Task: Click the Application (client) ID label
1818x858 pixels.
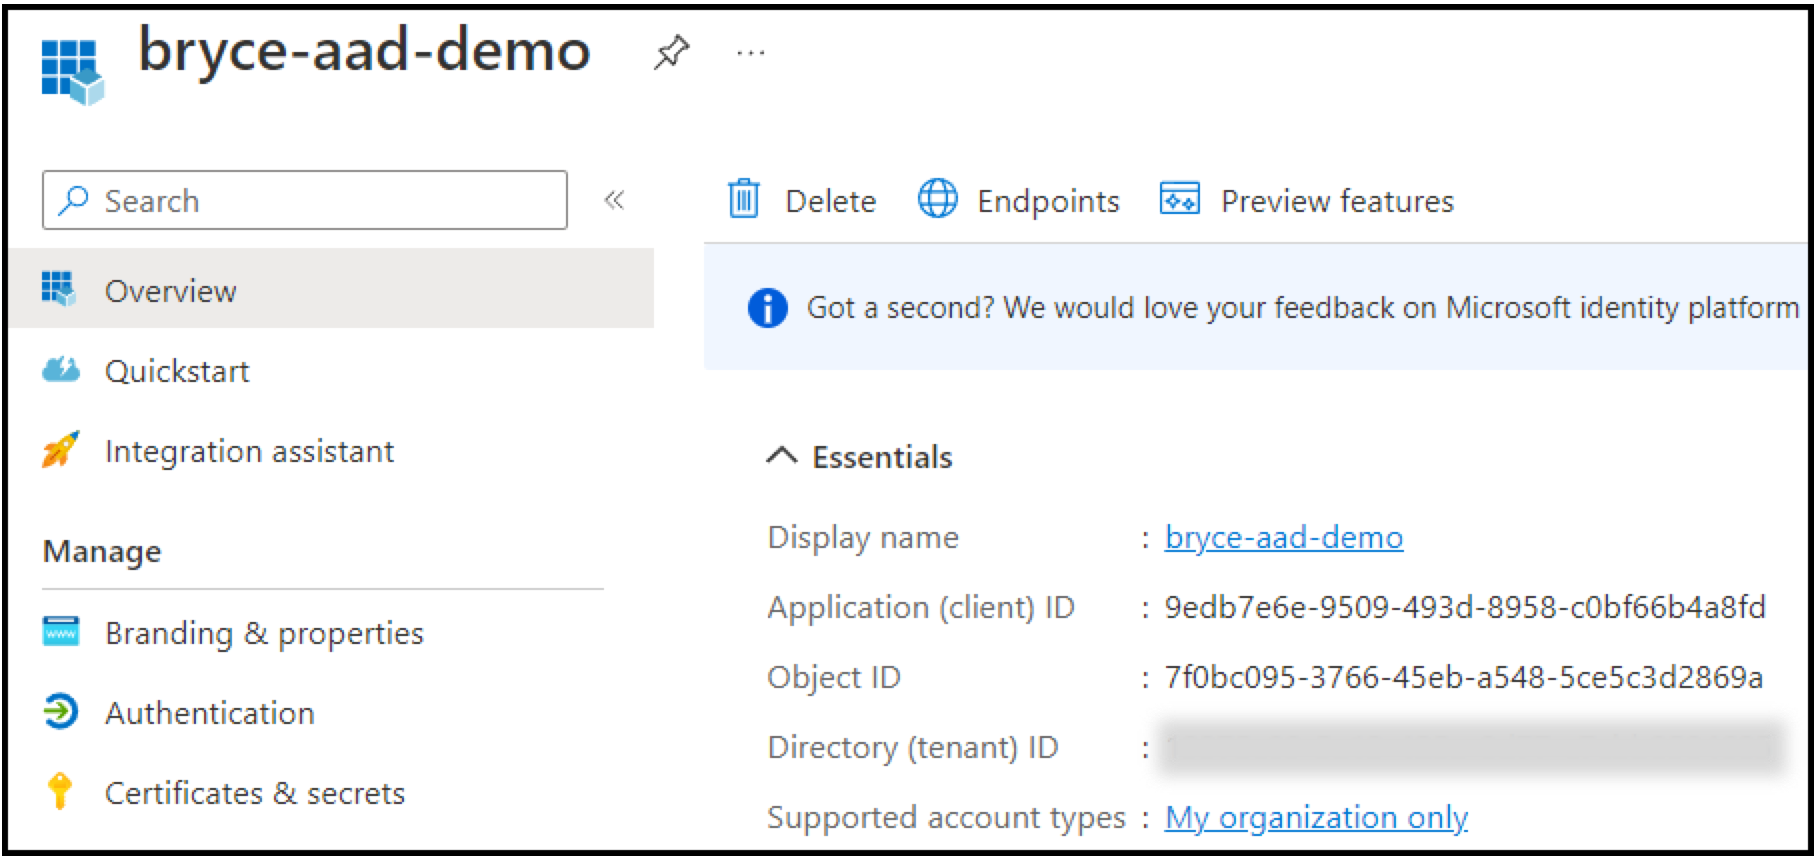Action: pyautogui.click(x=921, y=607)
